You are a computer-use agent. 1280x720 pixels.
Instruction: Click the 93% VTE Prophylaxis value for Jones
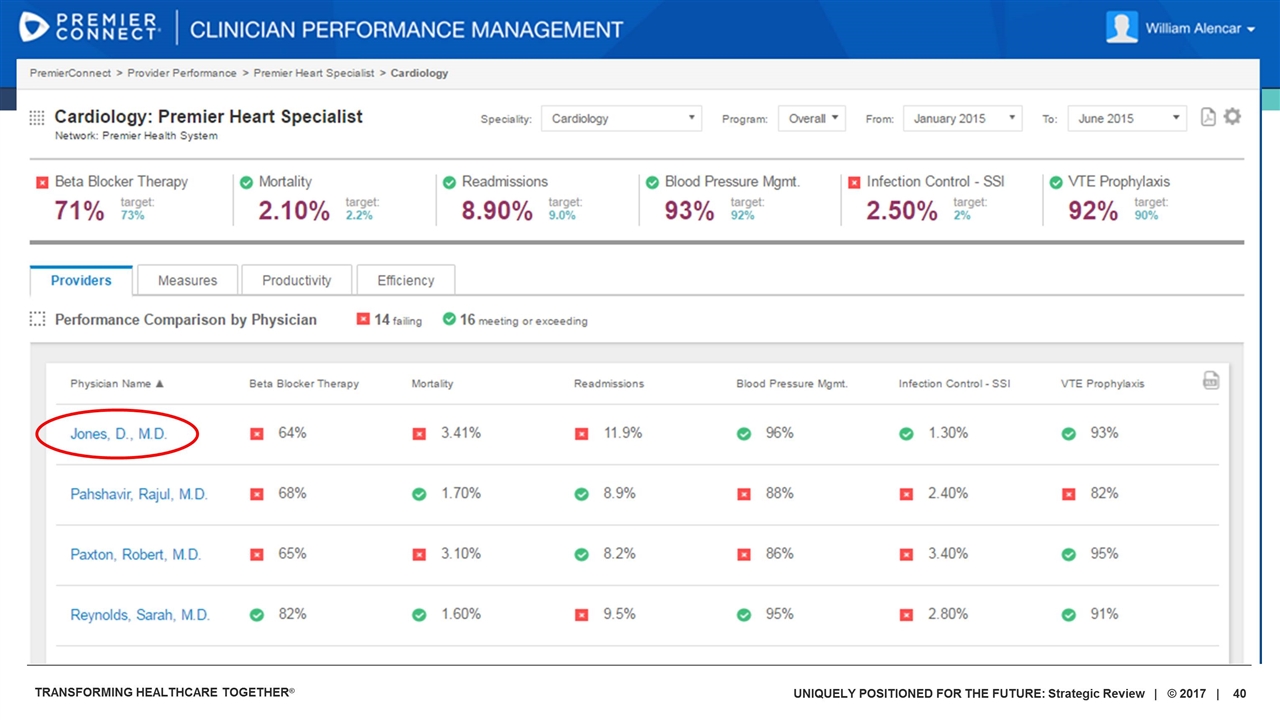[1105, 433]
